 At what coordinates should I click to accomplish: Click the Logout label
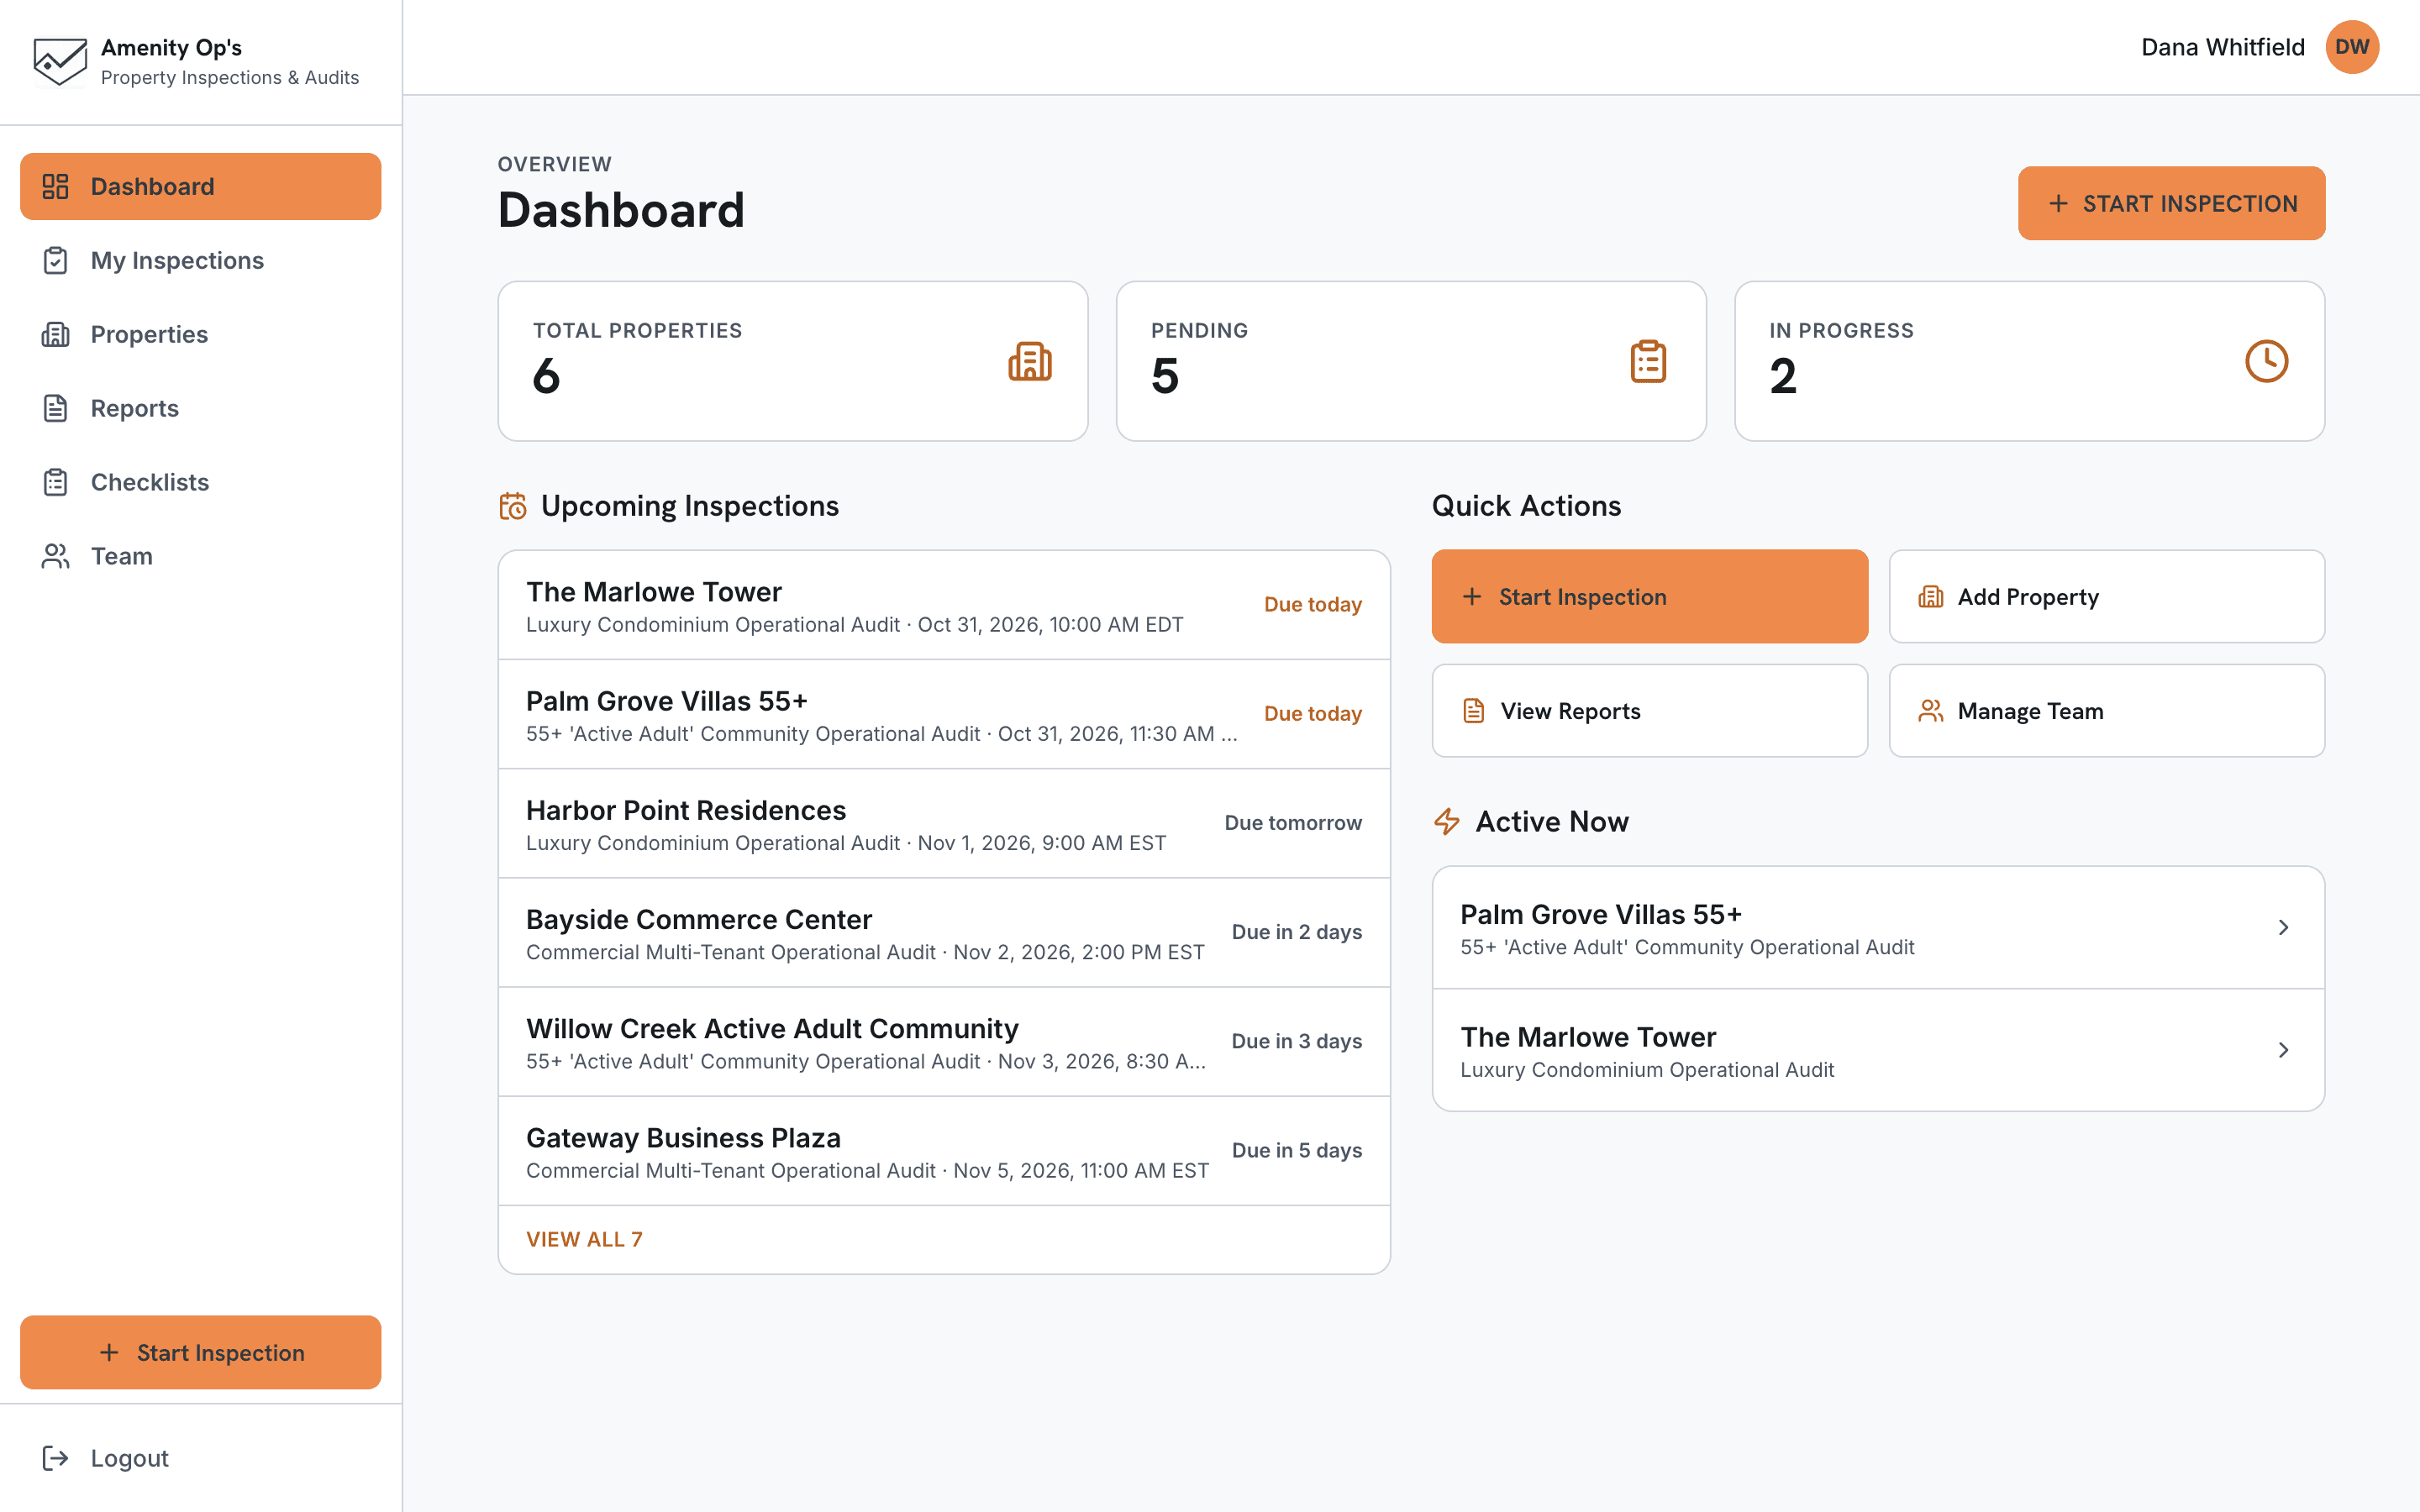pyautogui.click(x=129, y=1458)
